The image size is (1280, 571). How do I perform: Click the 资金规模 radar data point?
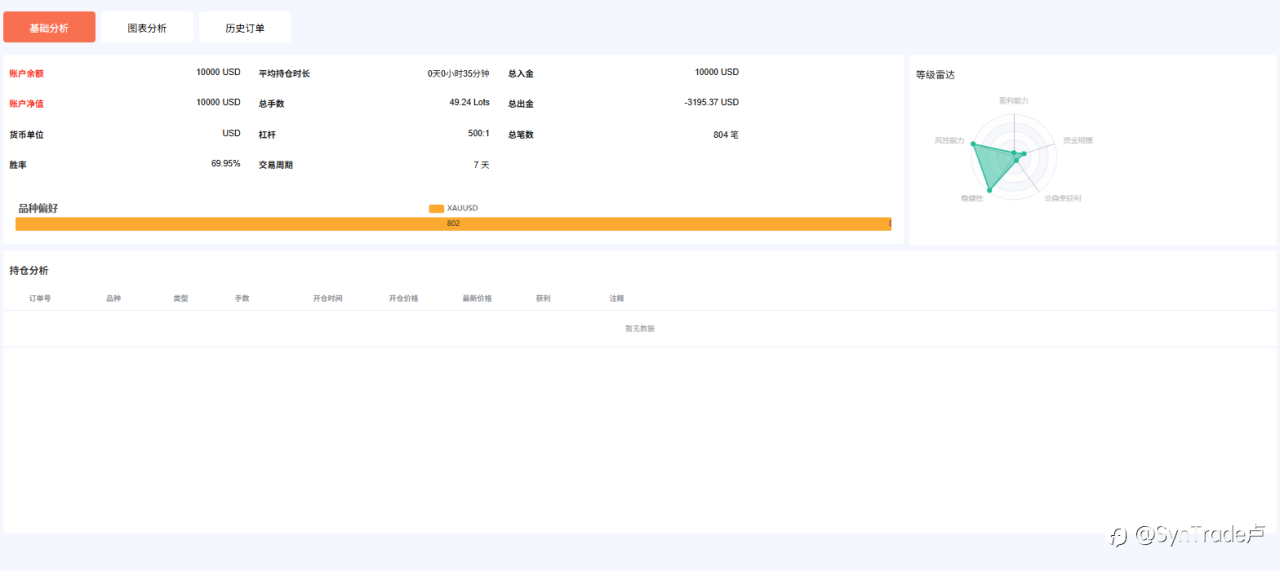click(1024, 153)
